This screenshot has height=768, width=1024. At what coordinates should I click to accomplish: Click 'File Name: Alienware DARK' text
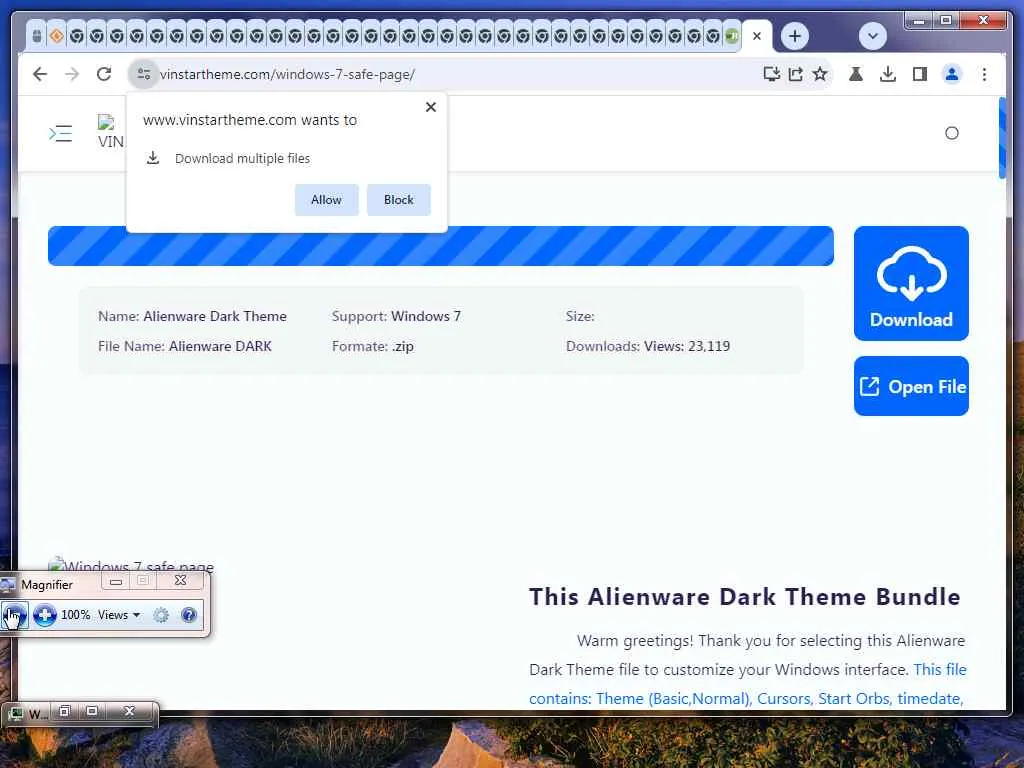coord(185,346)
